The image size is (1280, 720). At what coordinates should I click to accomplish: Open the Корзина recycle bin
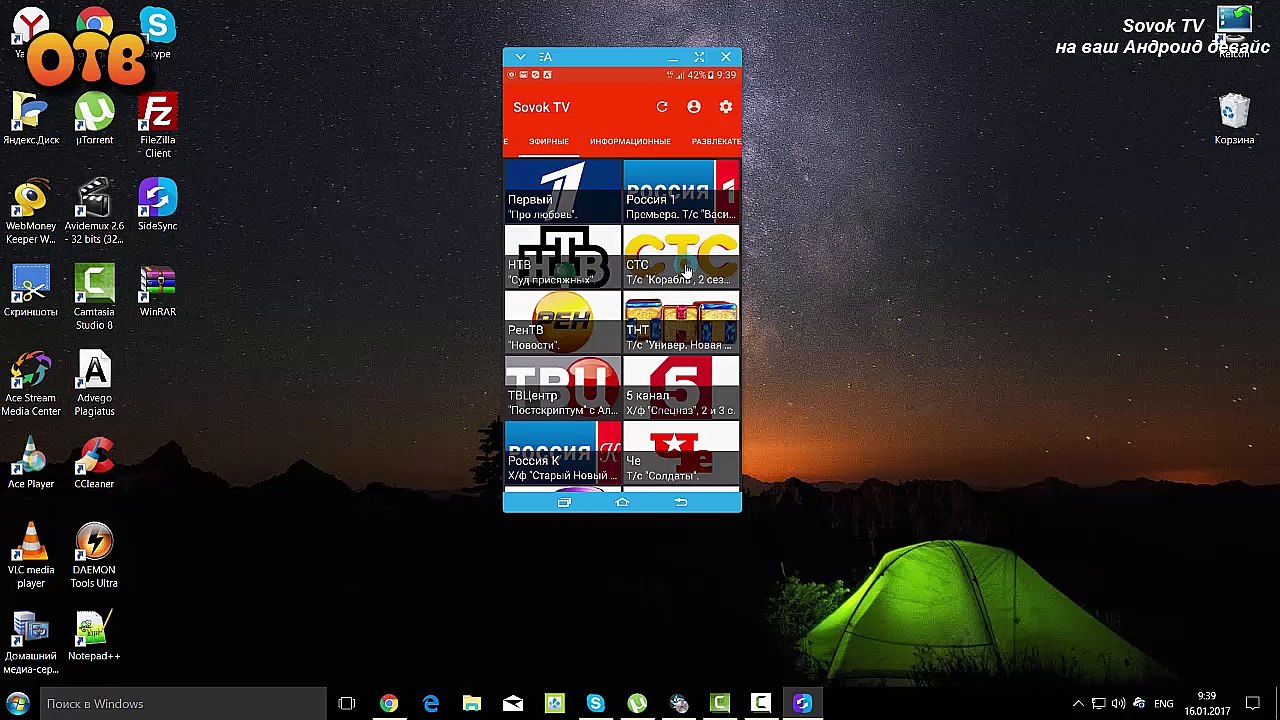1234,119
